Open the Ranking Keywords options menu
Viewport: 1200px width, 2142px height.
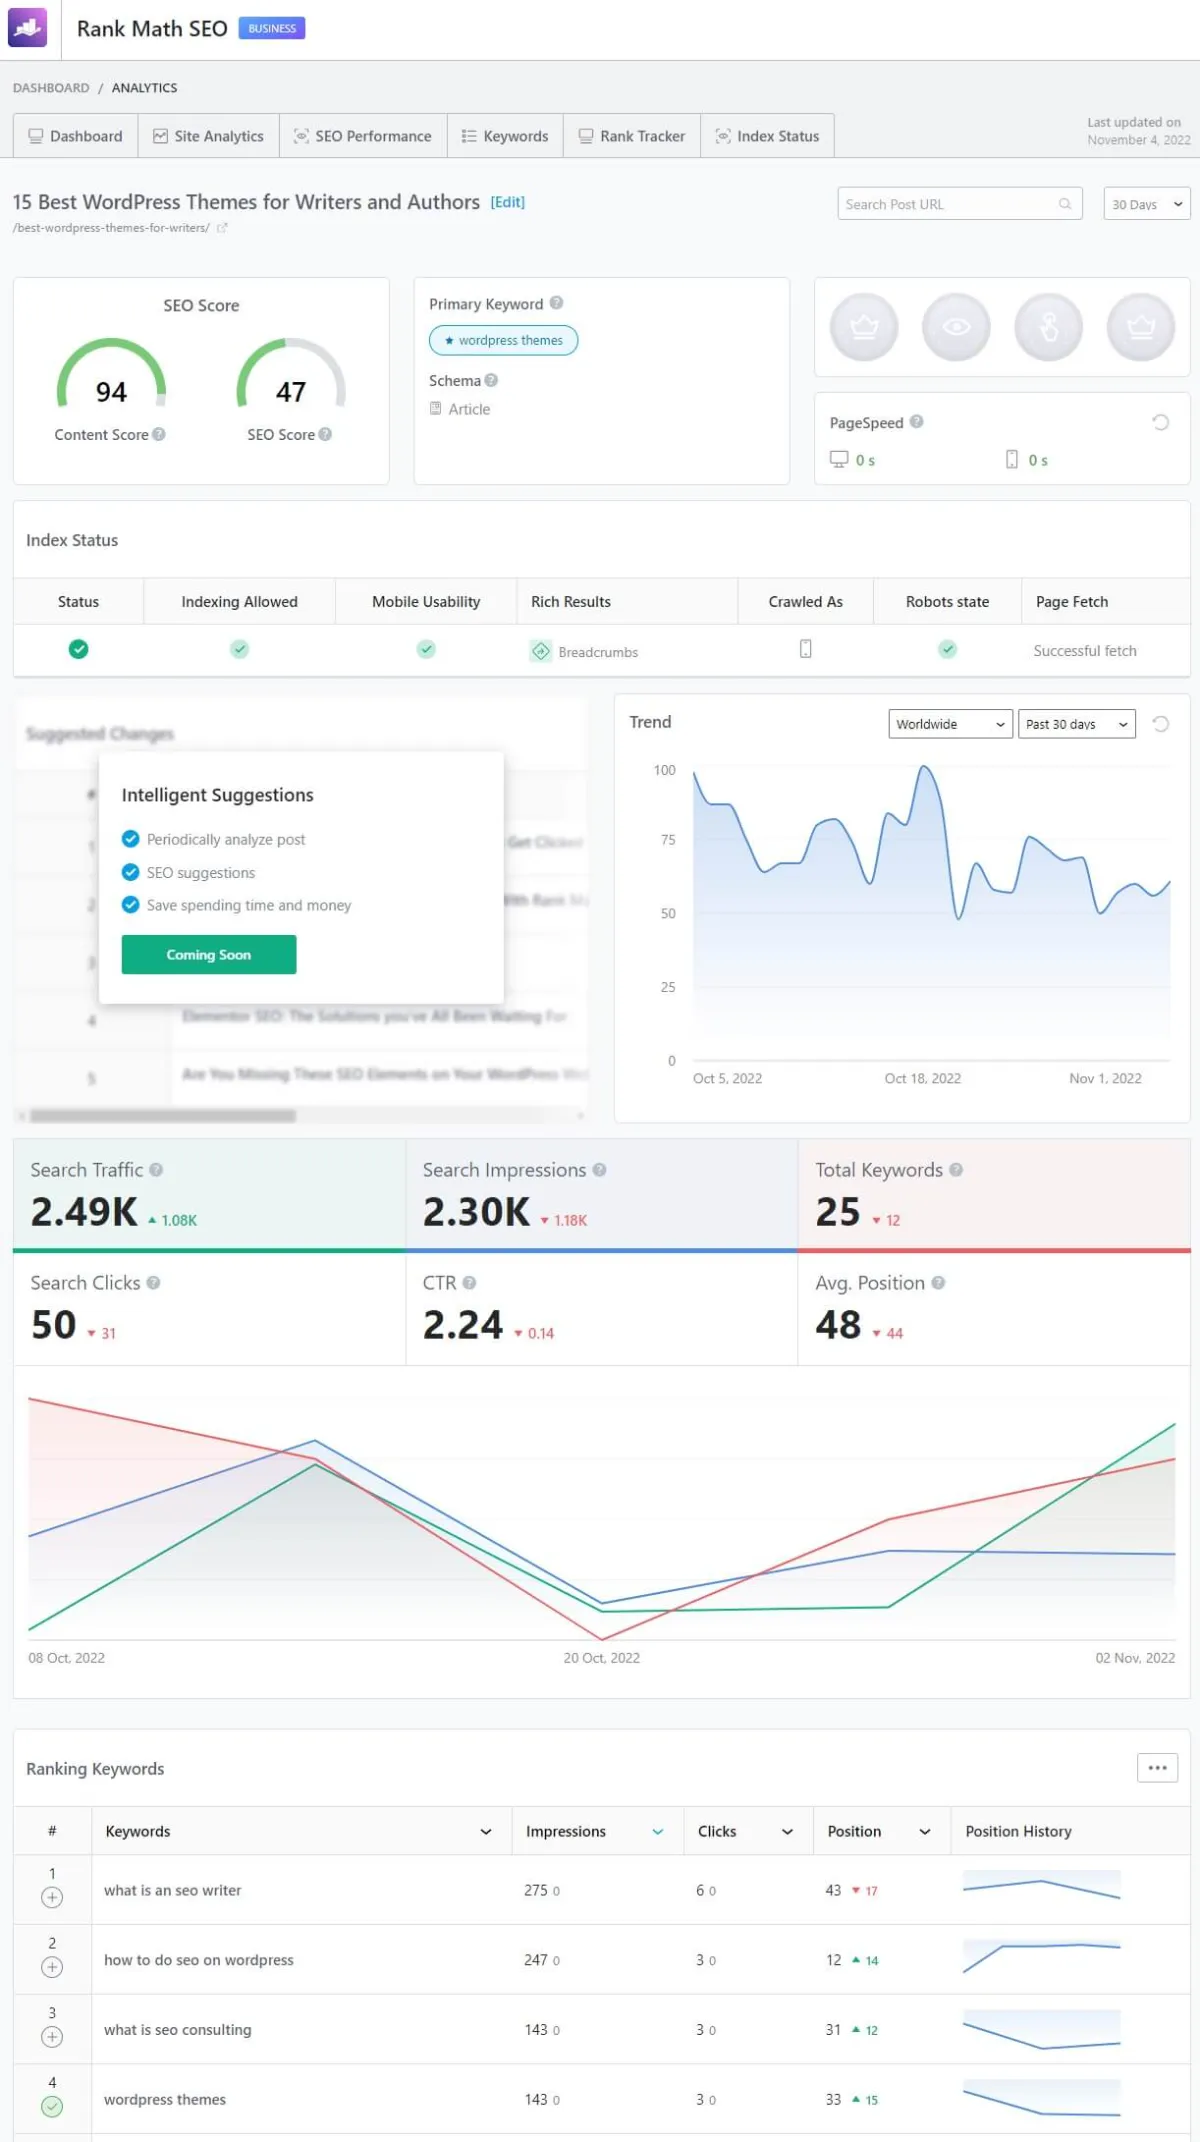[1157, 1768]
